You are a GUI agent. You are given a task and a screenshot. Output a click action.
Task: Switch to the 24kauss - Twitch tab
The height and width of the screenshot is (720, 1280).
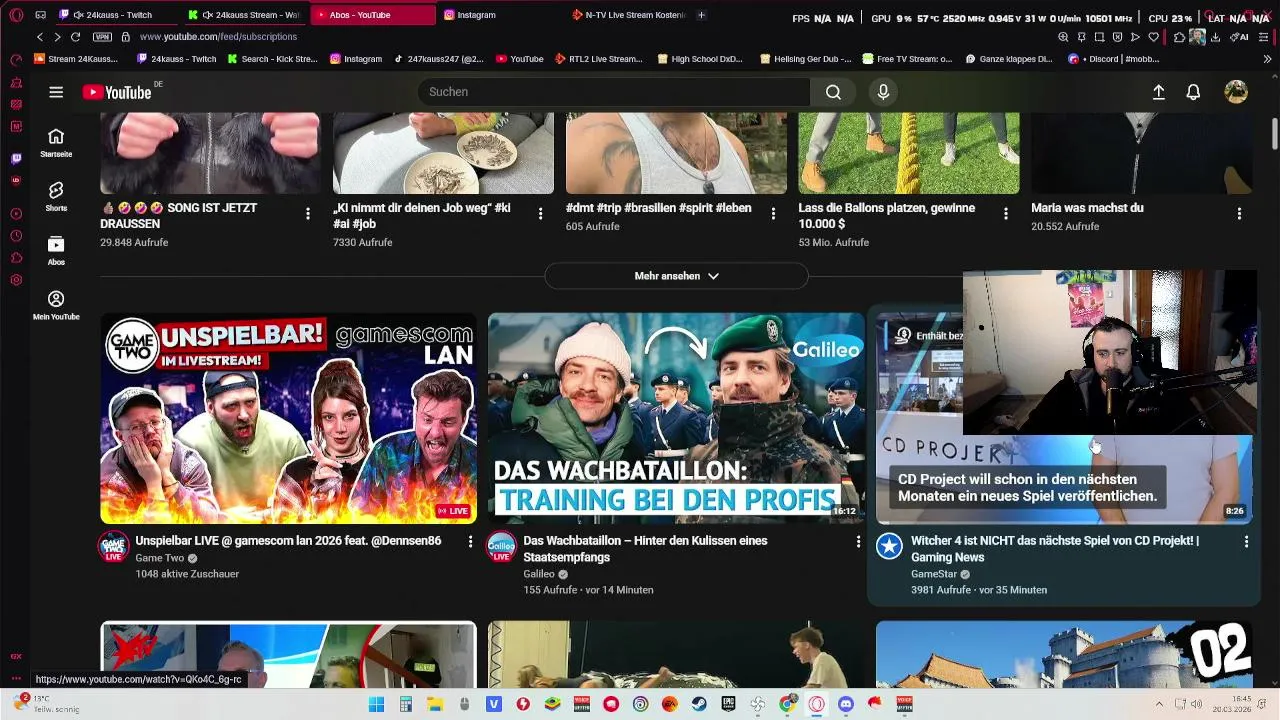point(115,15)
